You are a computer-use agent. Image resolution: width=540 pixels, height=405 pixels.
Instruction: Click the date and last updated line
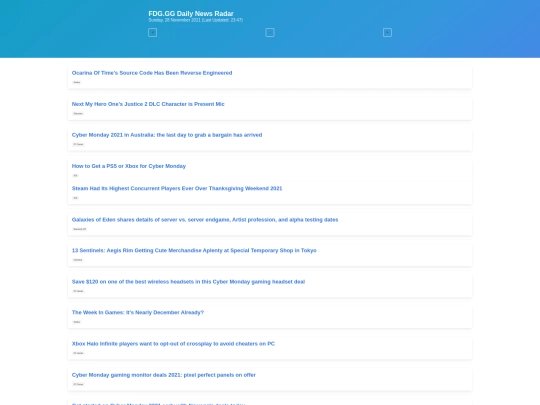click(196, 20)
